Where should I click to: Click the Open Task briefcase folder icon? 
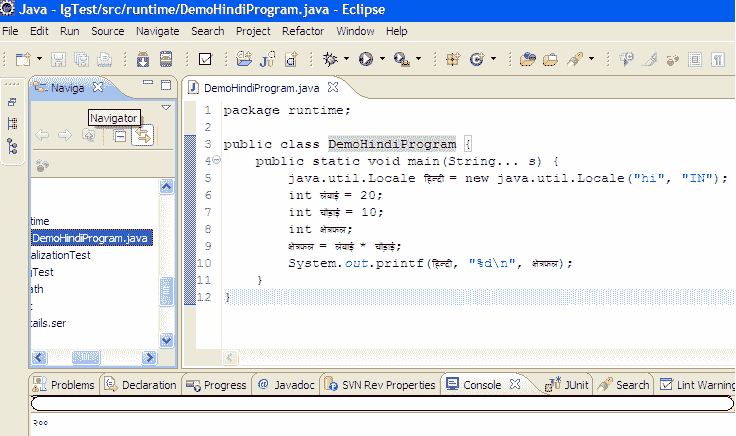click(551, 60)
